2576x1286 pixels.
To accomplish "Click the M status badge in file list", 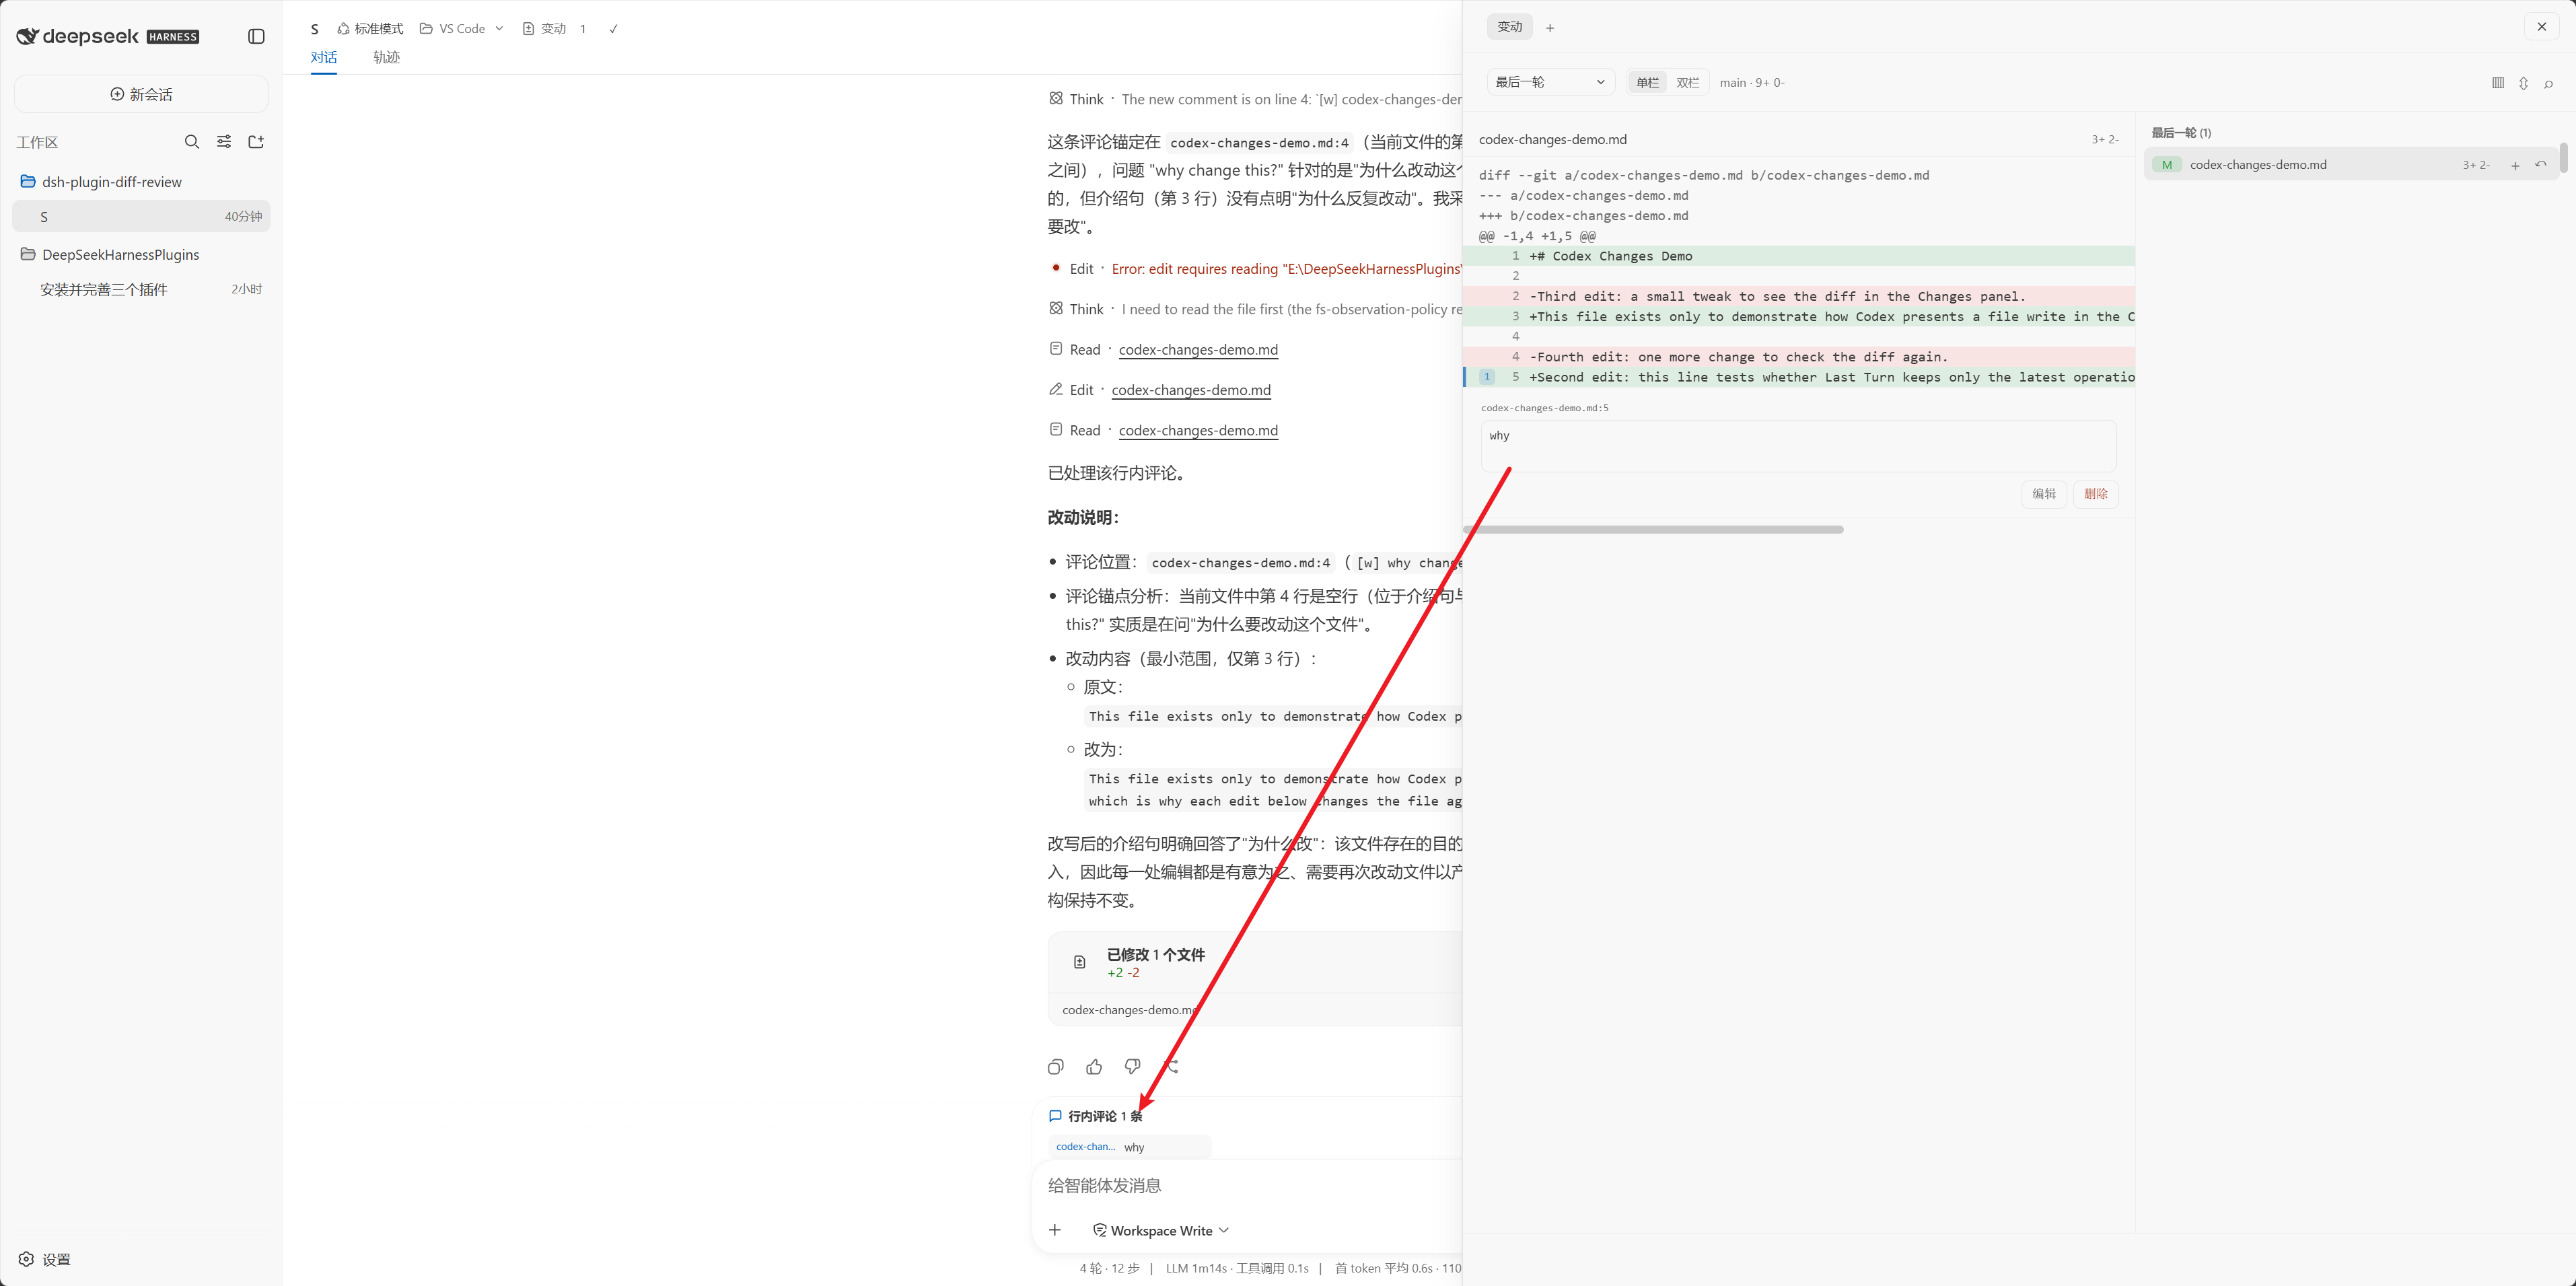I will click(2166, 165).
